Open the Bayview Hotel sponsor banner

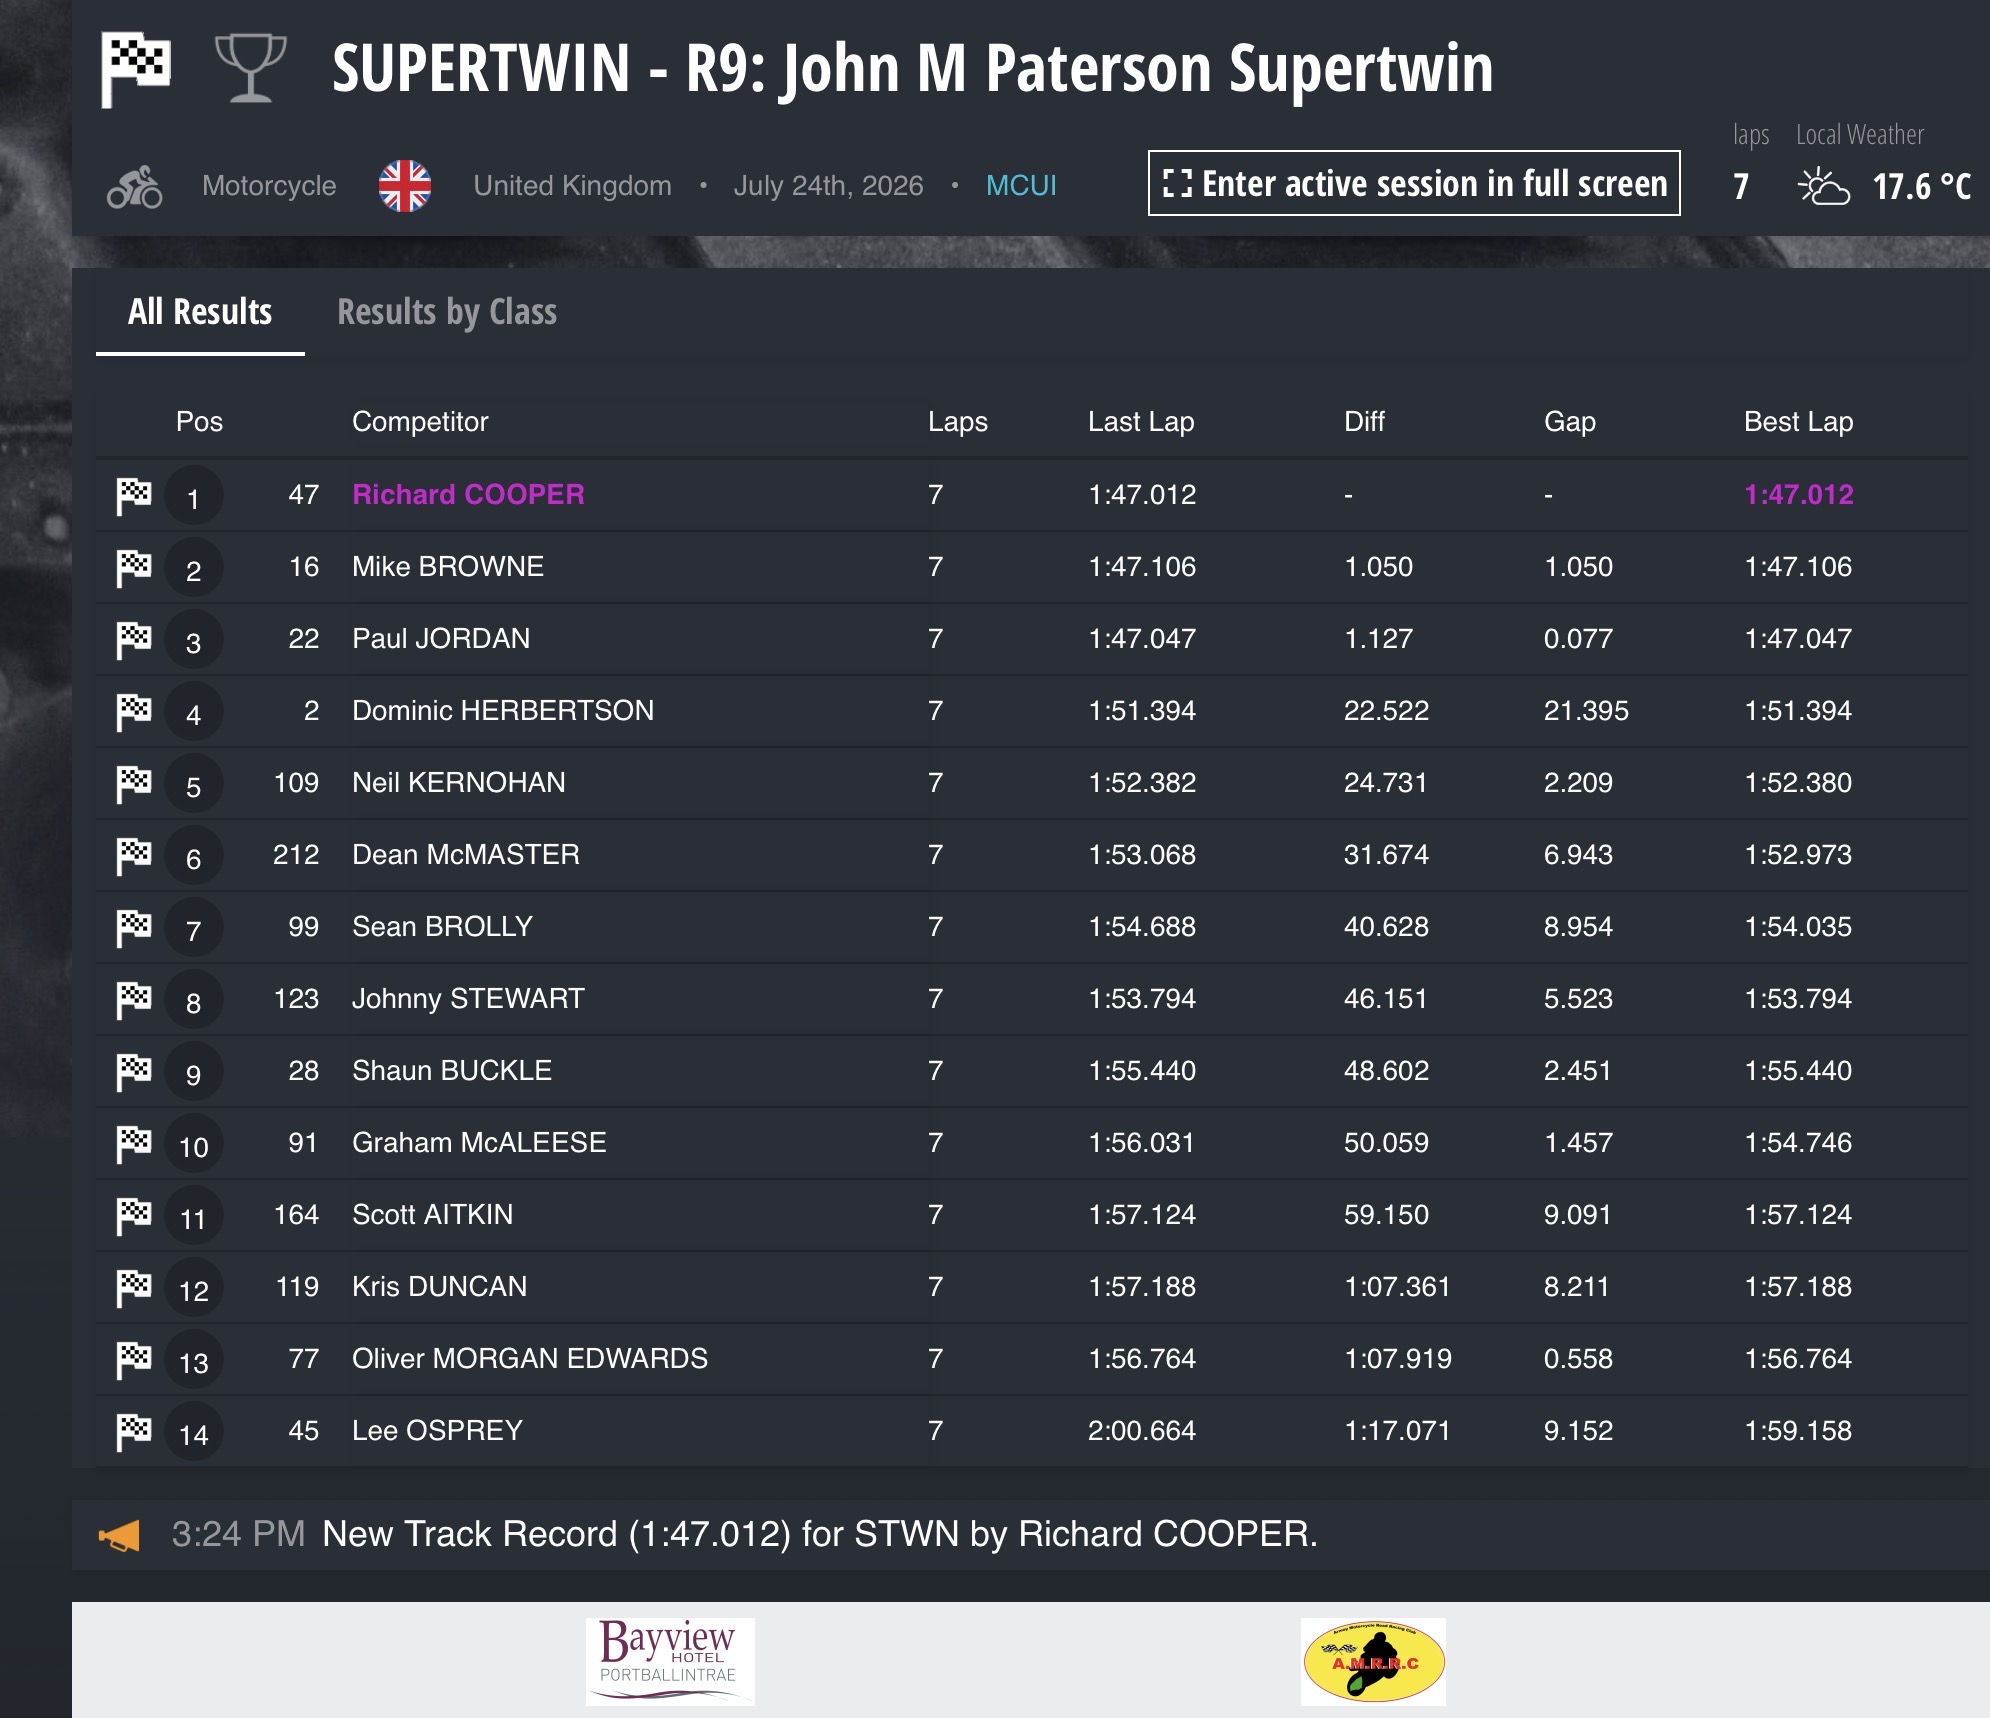(670, 1661)
